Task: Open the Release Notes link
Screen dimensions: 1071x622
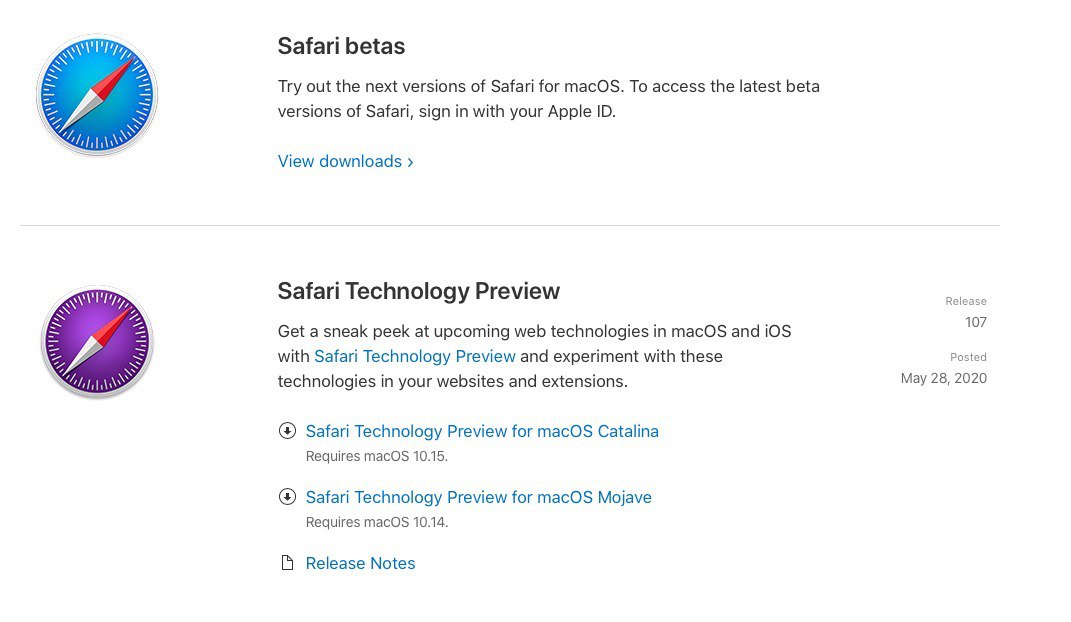Action: click(361, 563)
